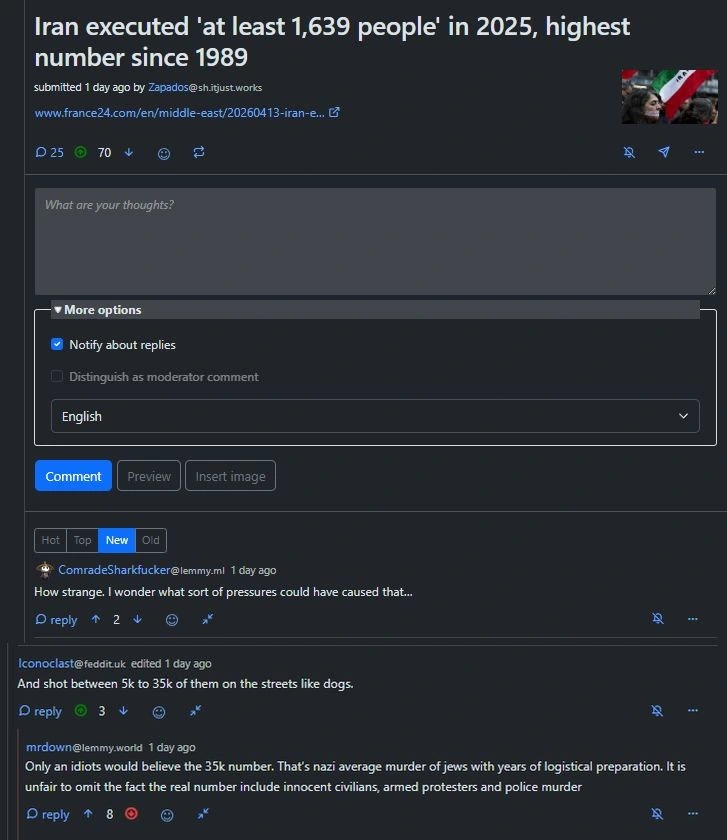The width and height of the screenshot is (727, 840).
Task: Sort comments by Top
Action: [83, 540]
